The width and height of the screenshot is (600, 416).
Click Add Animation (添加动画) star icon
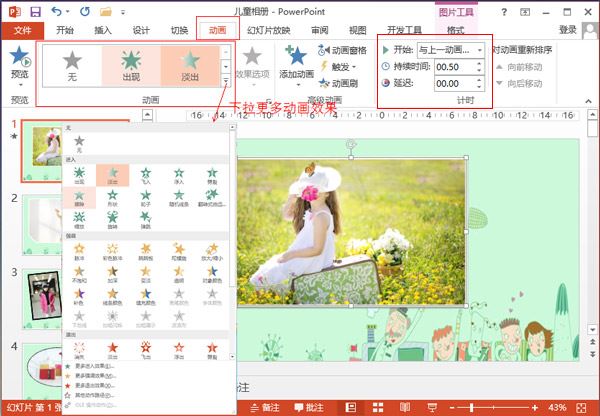click(x=296, y=55)
